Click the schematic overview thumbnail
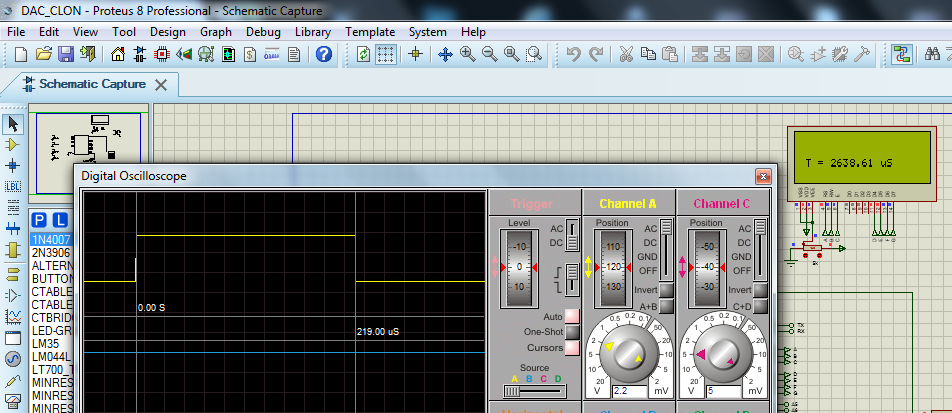Screen dimensions: 952x413 tap(89, 152)
